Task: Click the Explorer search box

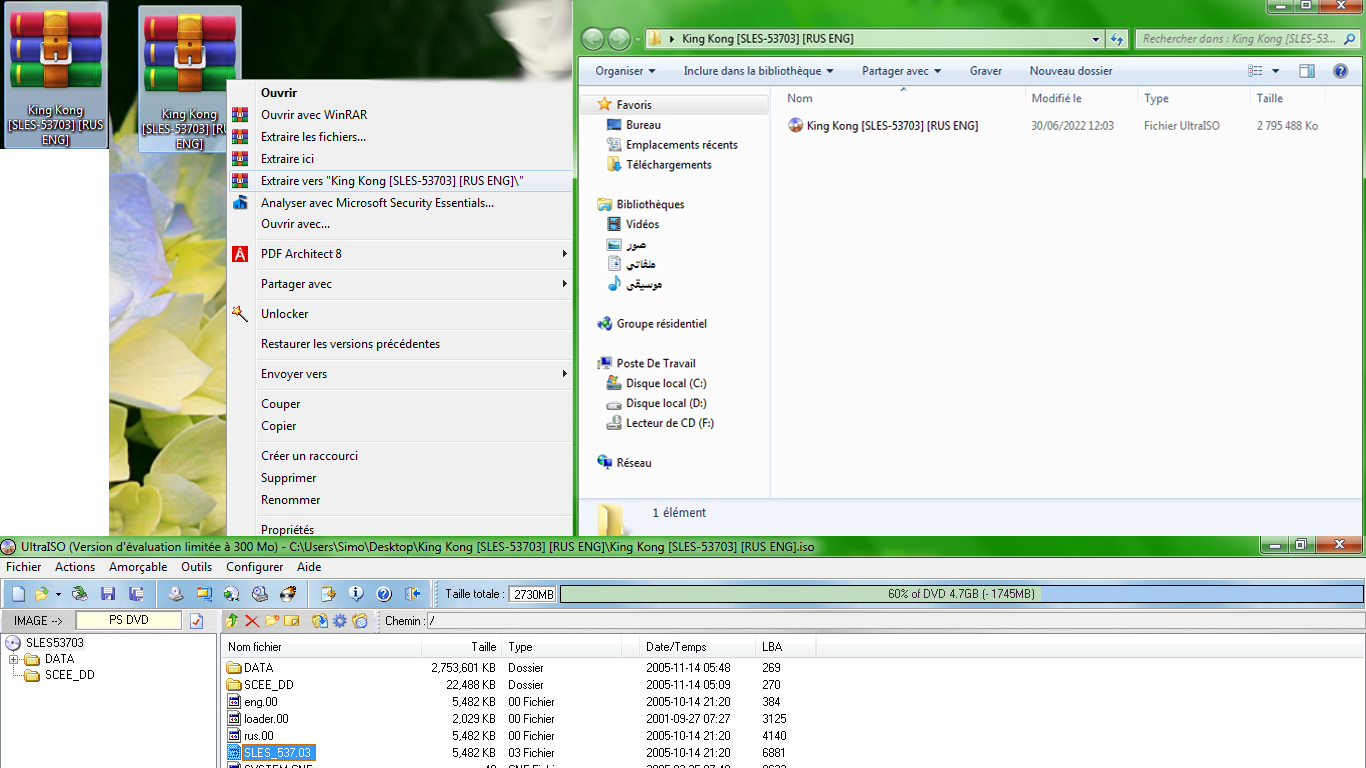Action: click(1240, 39)
